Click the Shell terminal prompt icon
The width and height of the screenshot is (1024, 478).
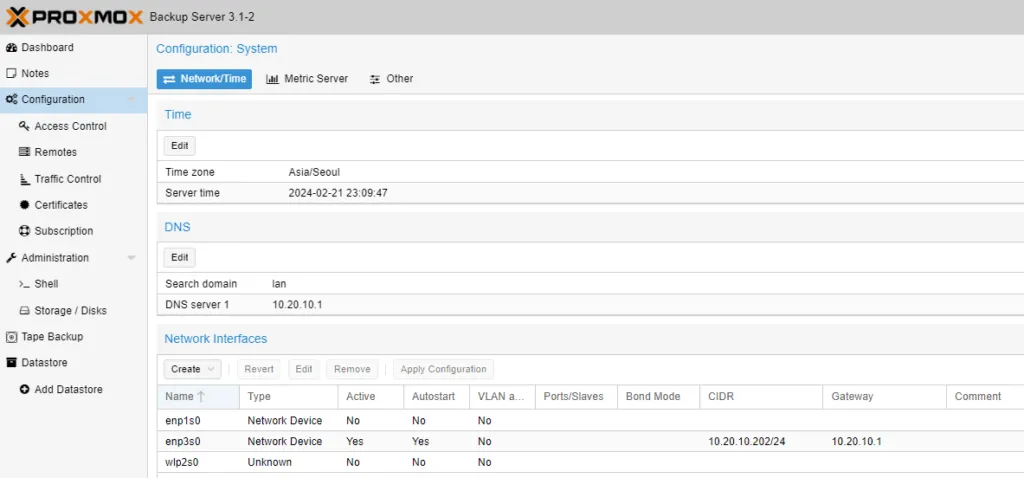24,284
